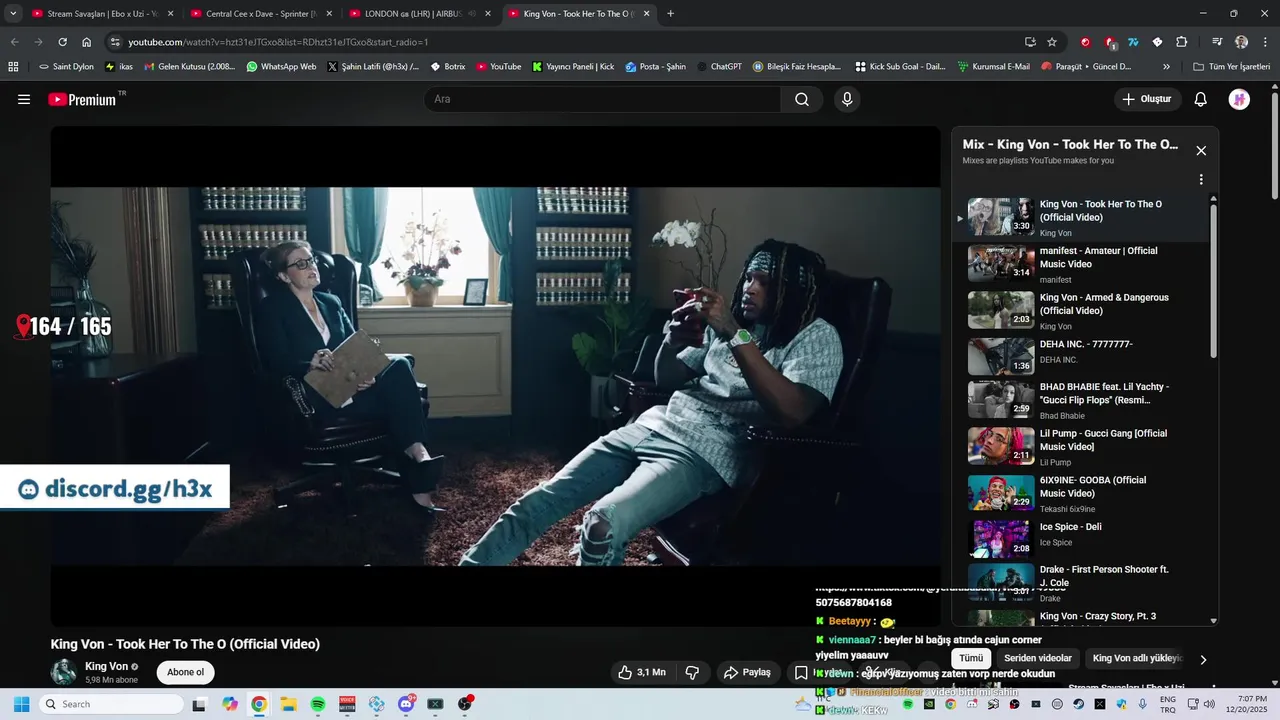This screenshot has width=1280, height=720.
Task: Open the mix playlist three-dot options
Action: [x=1201, y=180]
